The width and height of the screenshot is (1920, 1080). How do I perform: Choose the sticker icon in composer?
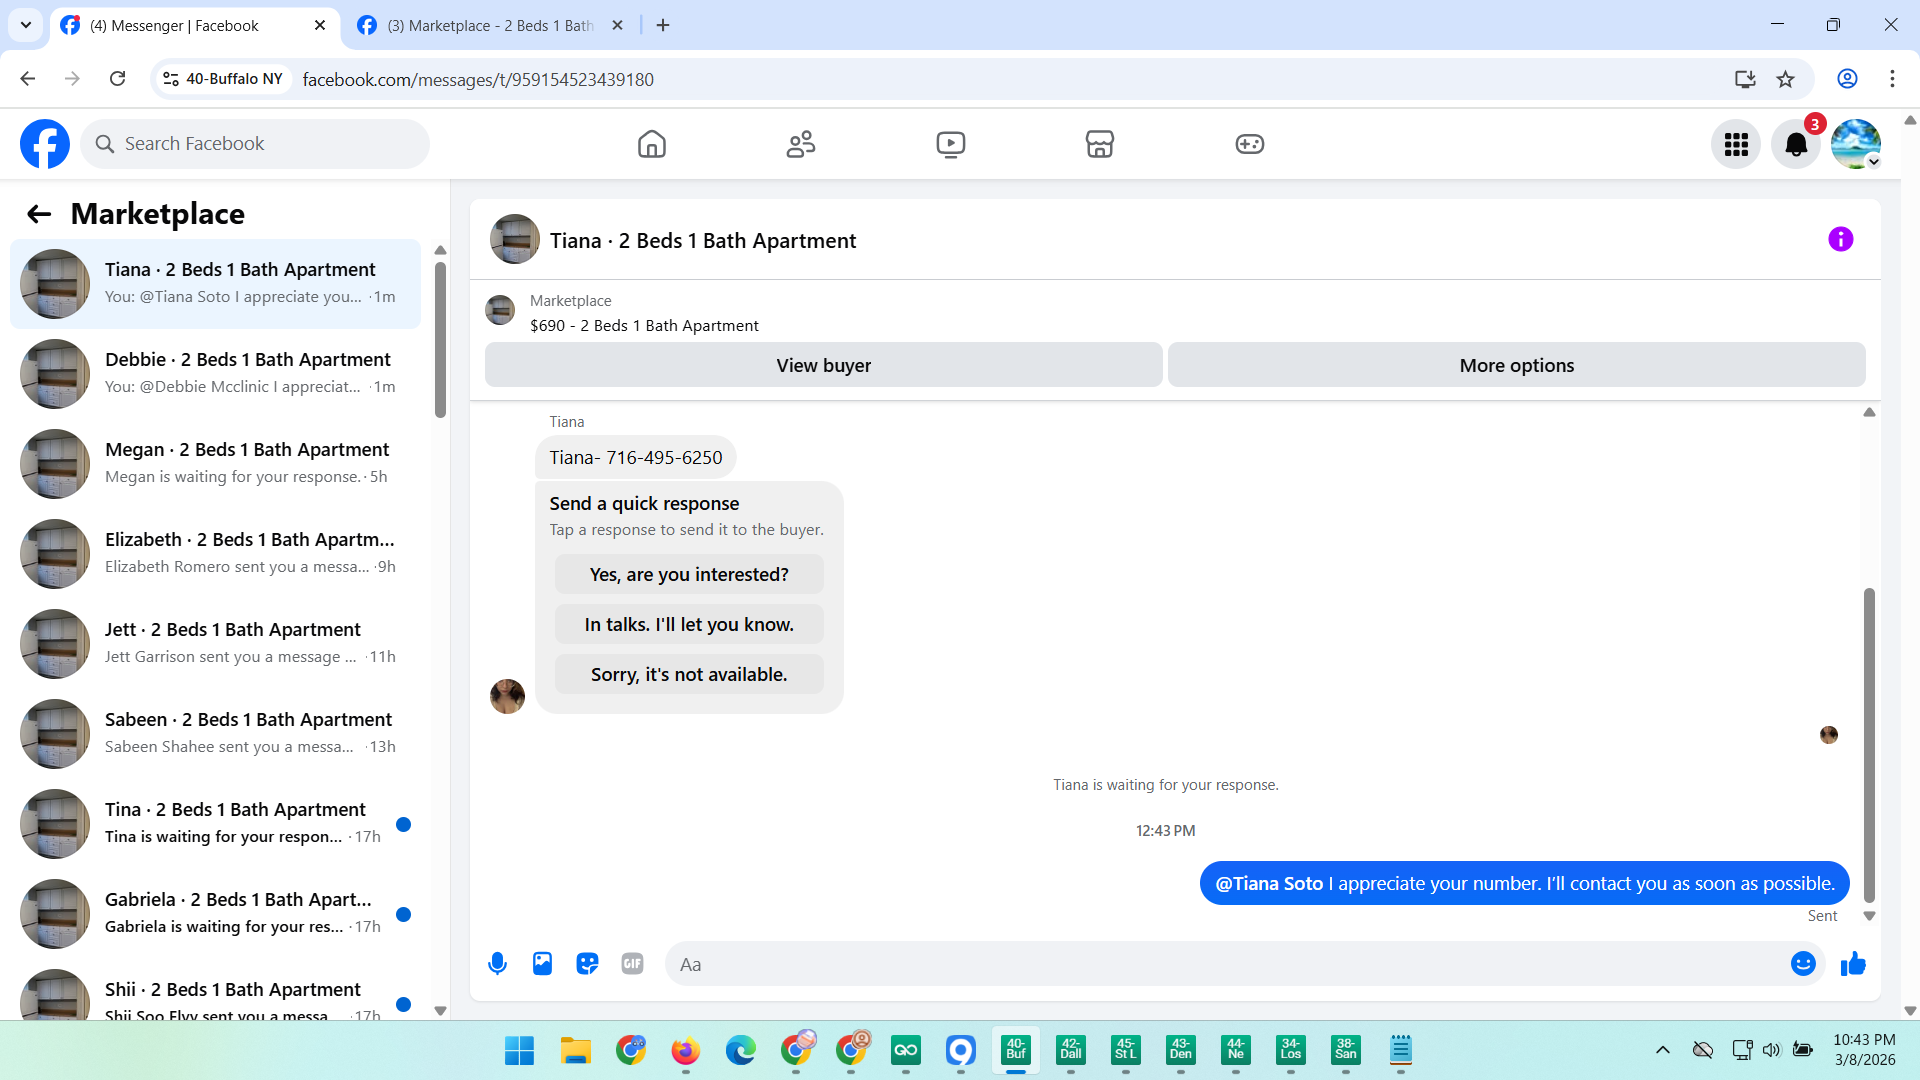[x=587, y=964]
